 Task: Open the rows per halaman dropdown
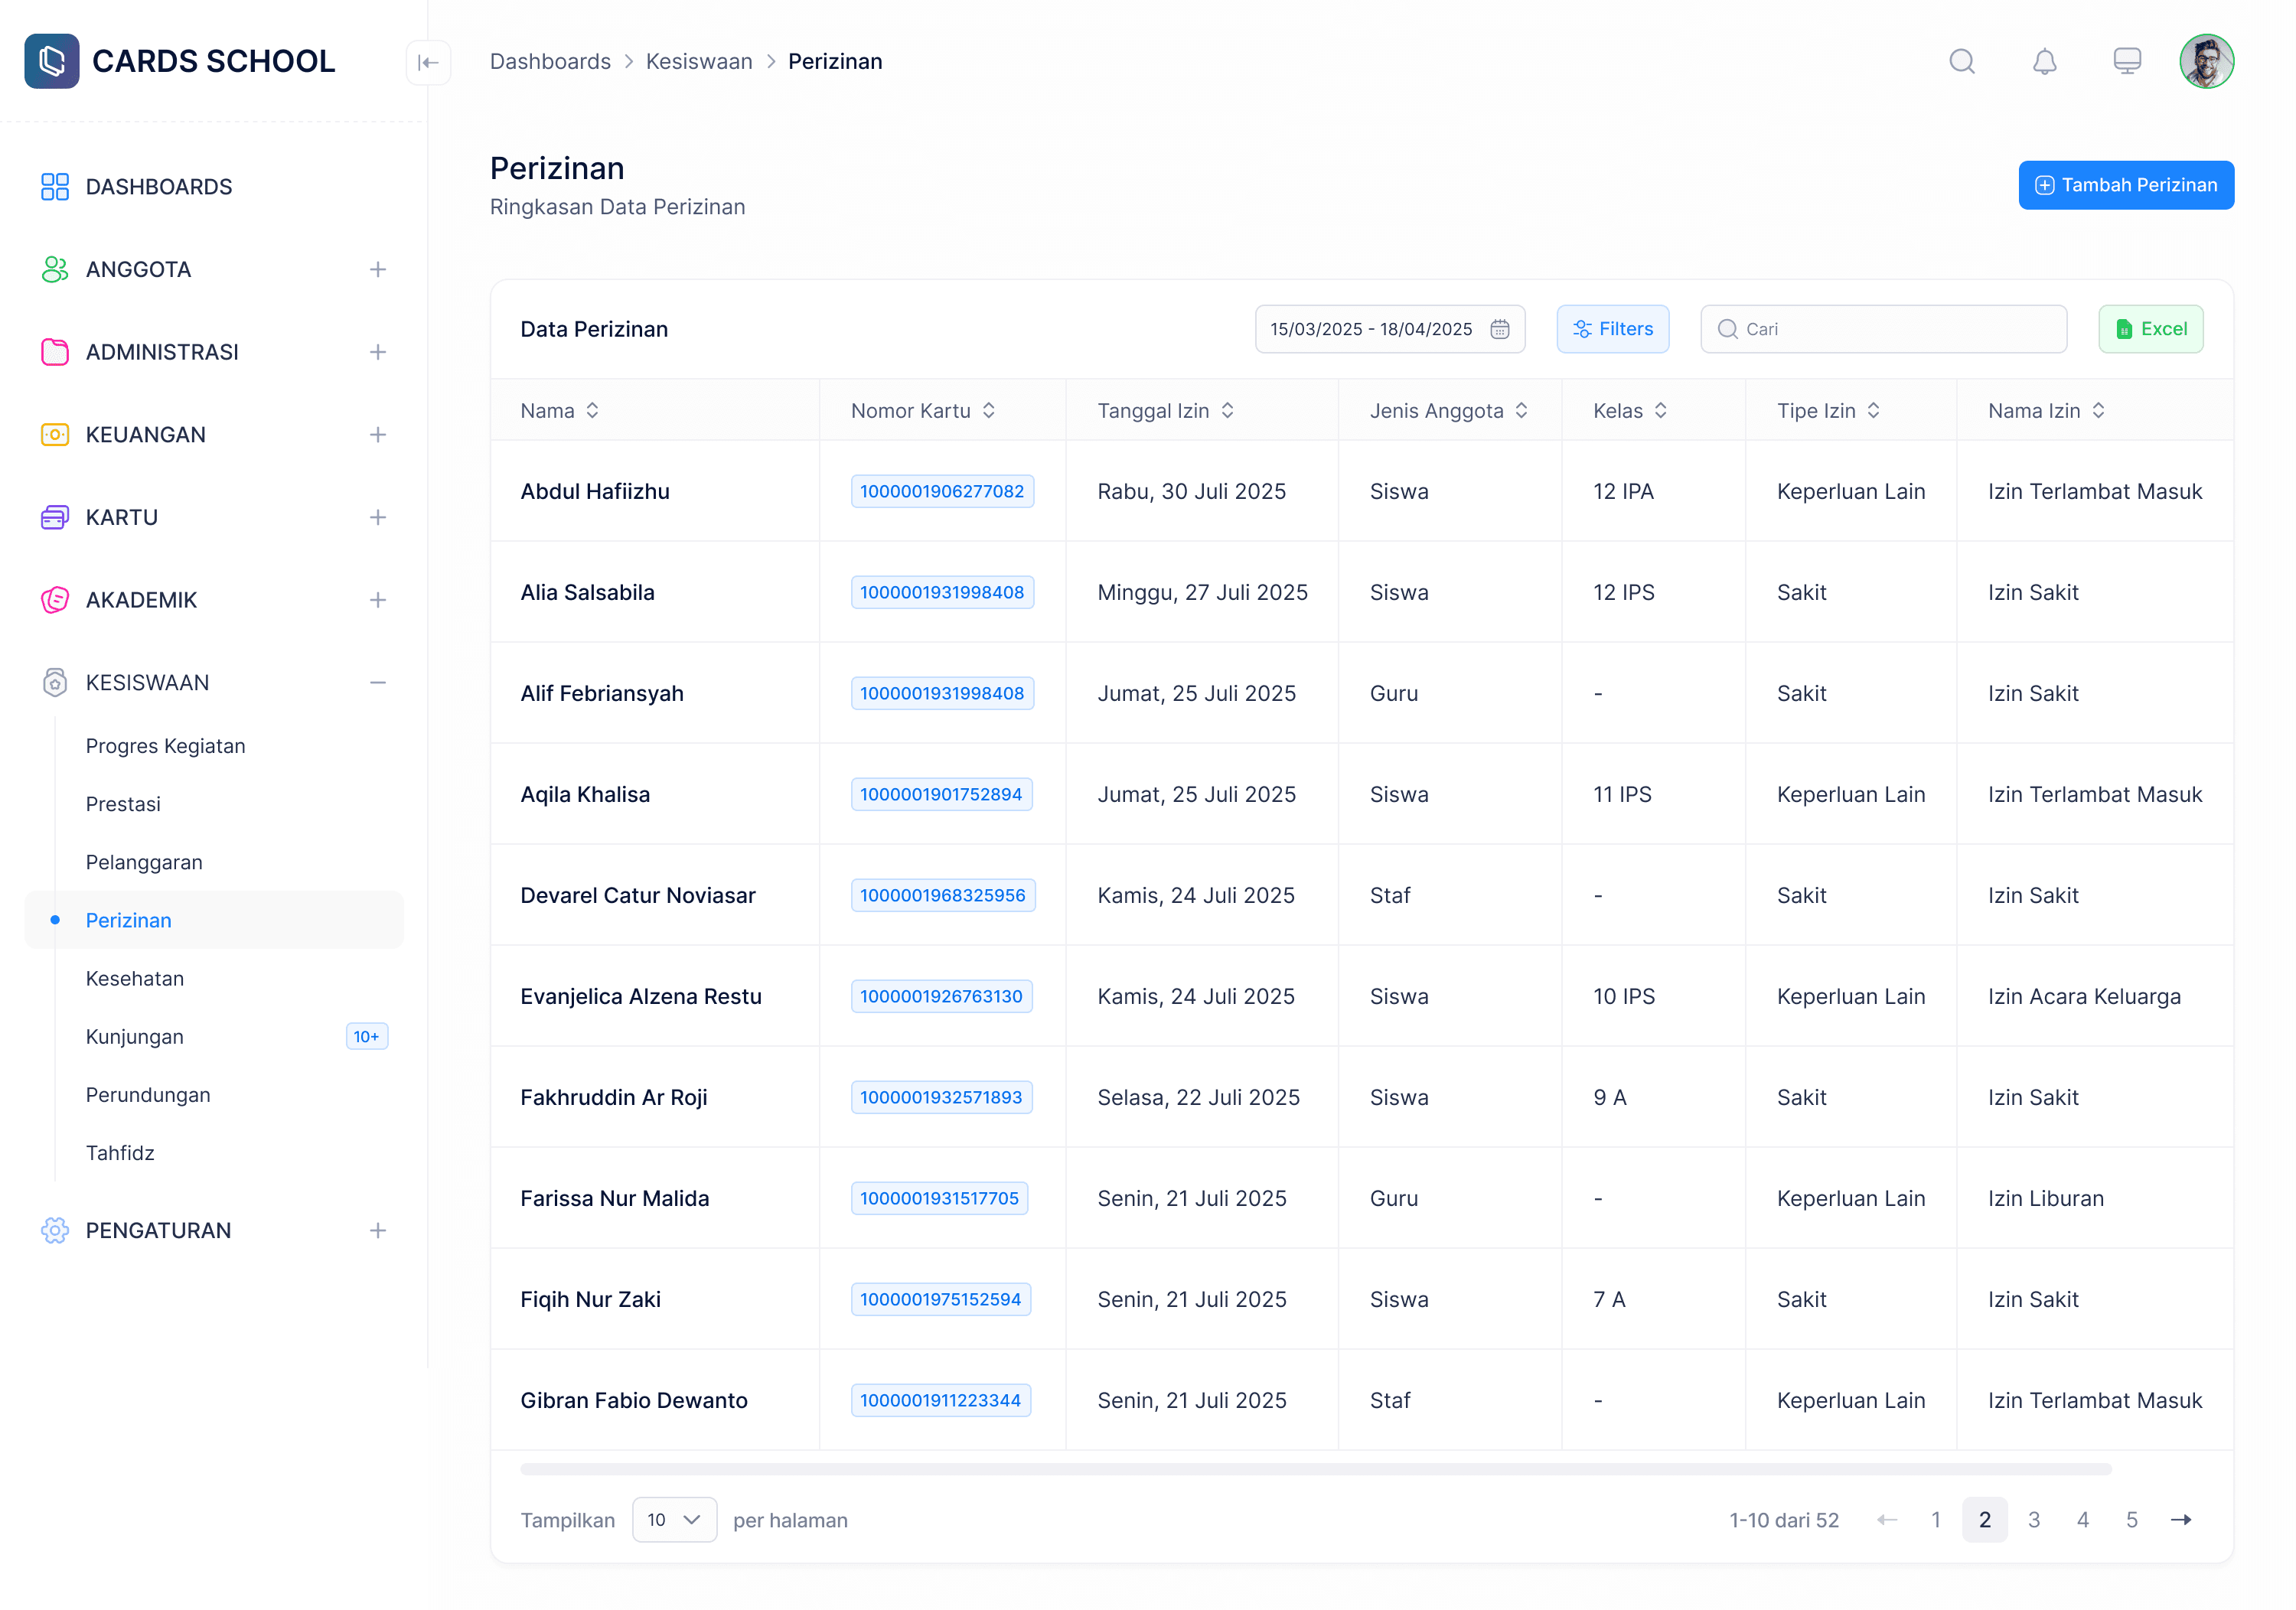click(674, 1519)
